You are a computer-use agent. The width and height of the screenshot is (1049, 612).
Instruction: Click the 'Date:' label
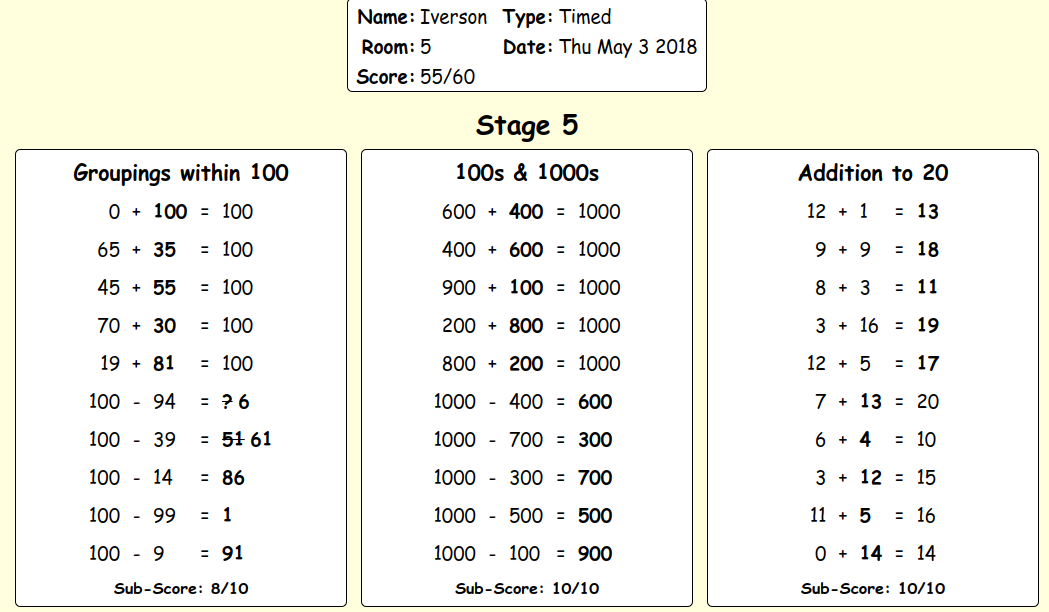(x=528, y=47)
